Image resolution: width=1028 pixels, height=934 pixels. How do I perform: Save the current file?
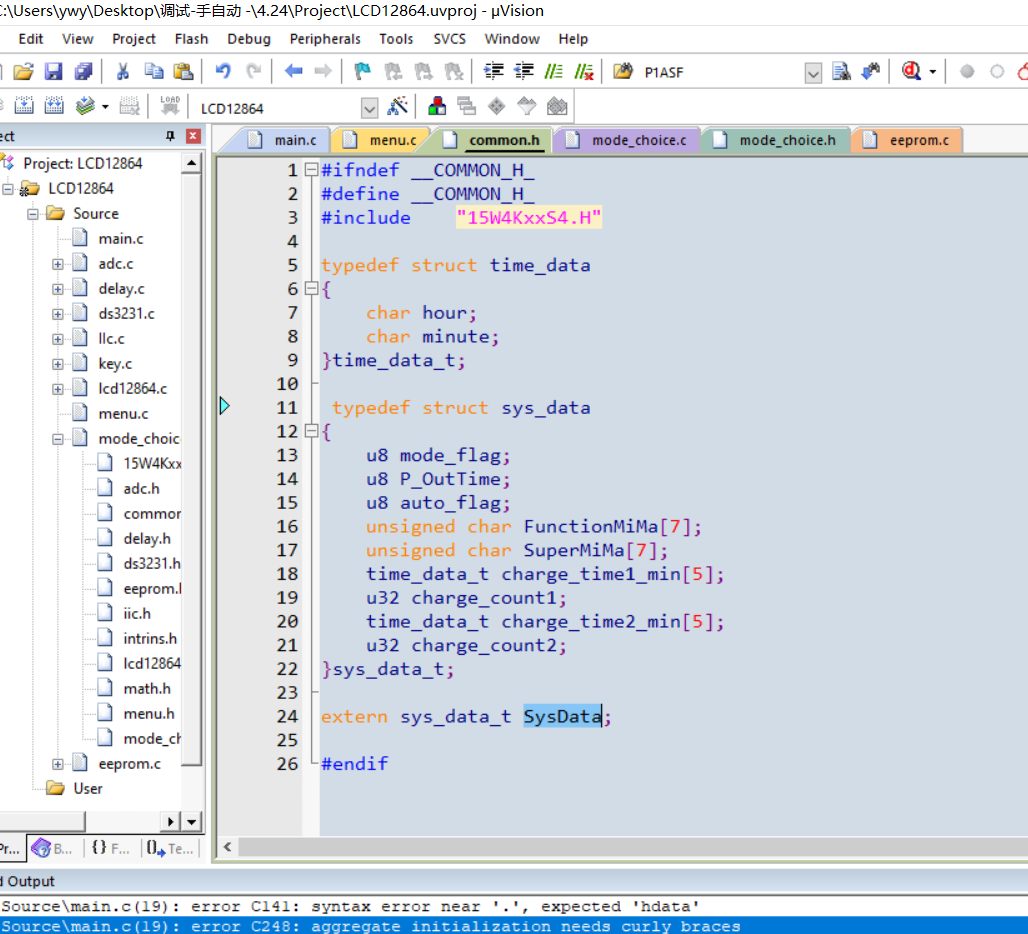(x=53, y=71)
